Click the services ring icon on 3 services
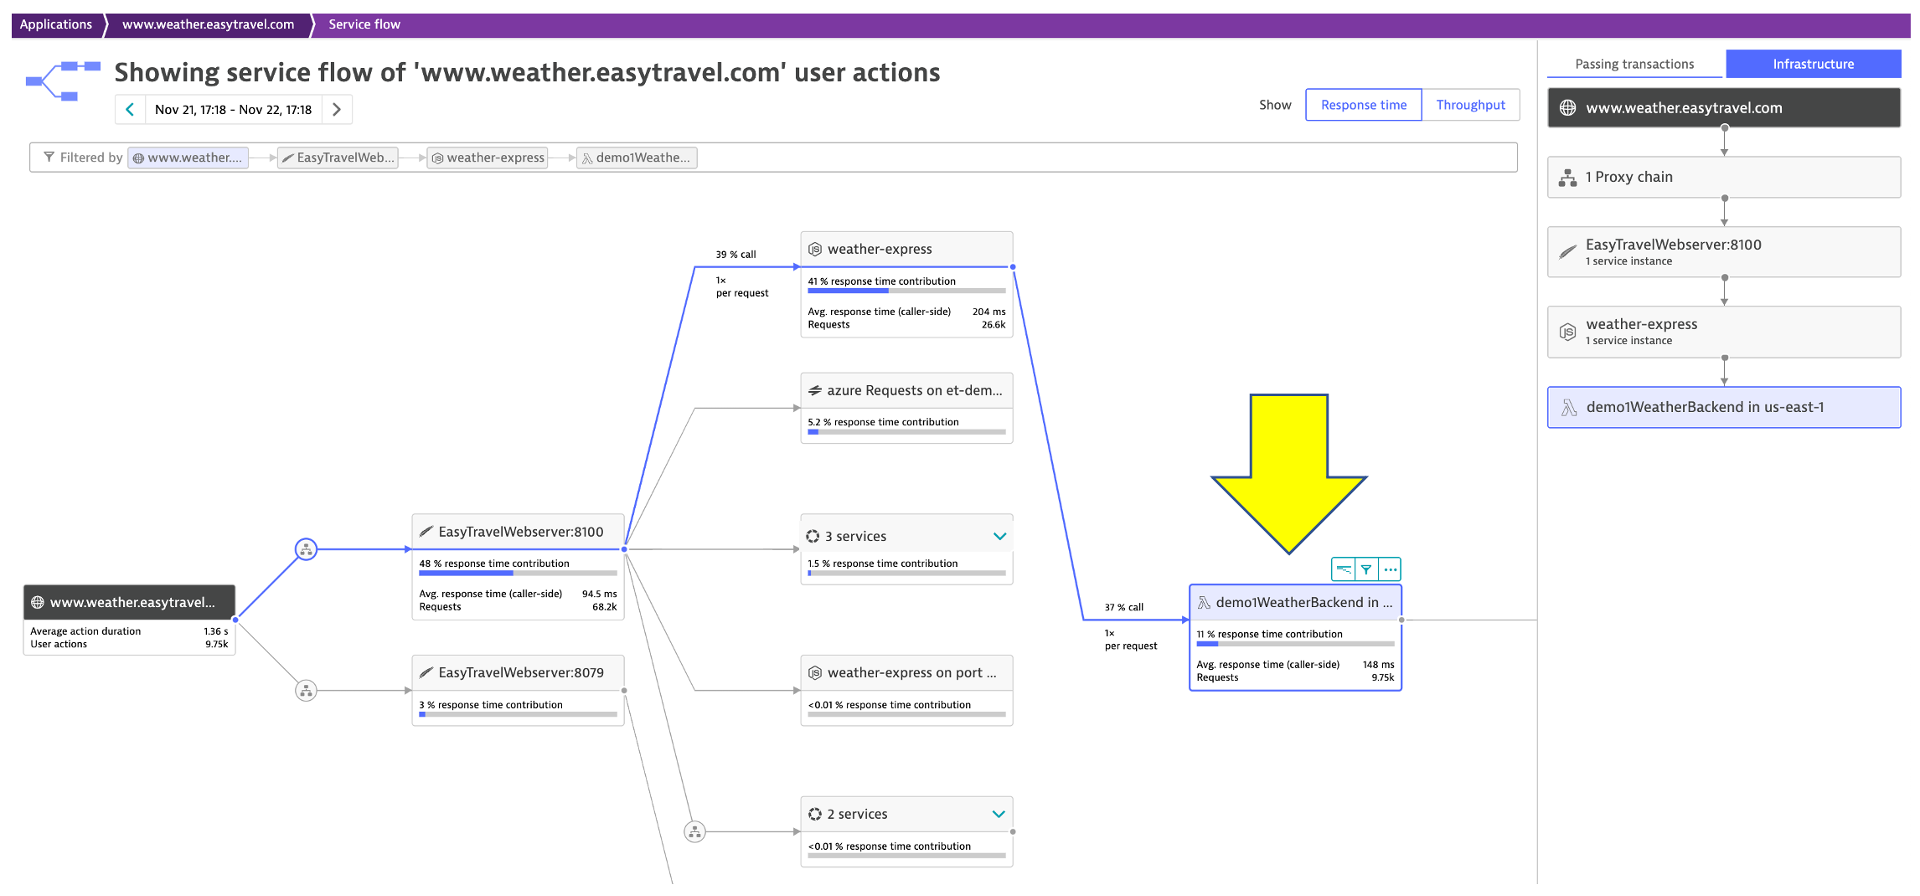Image resolution: width=1920 pixels, height=896 pixels. [813, 536]
